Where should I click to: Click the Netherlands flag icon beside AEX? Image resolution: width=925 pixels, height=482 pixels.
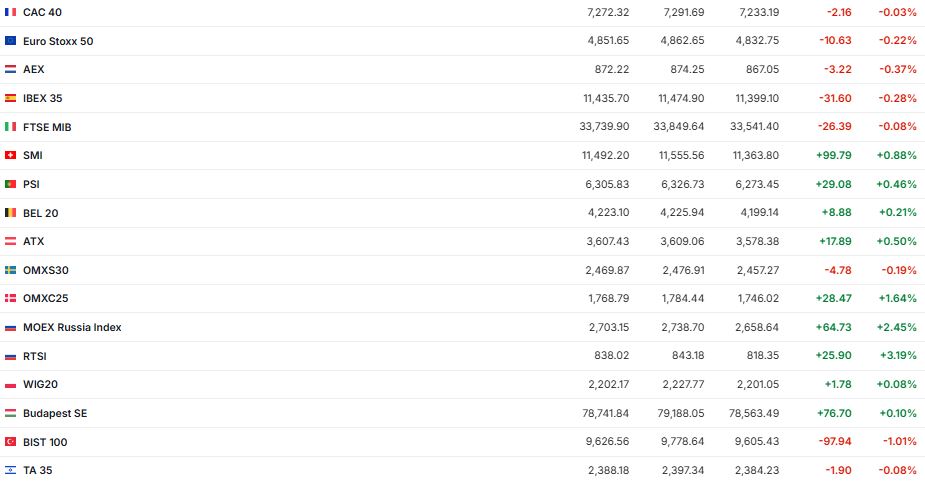[x=10, y=70]
